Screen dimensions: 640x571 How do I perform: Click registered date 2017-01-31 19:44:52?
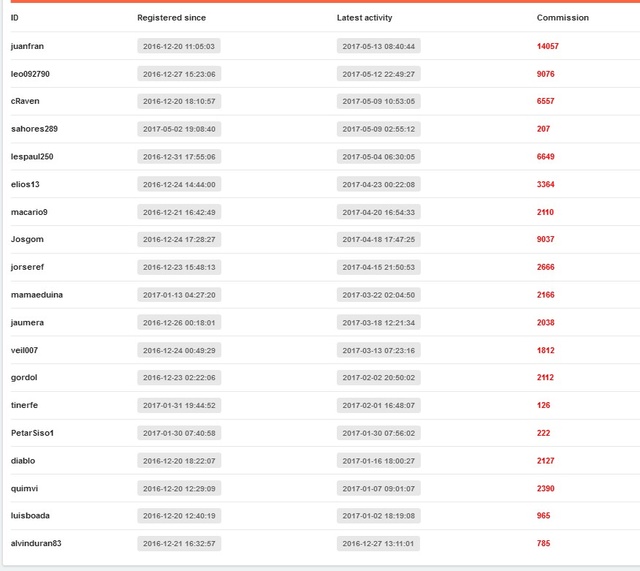(x=179, y=405)
